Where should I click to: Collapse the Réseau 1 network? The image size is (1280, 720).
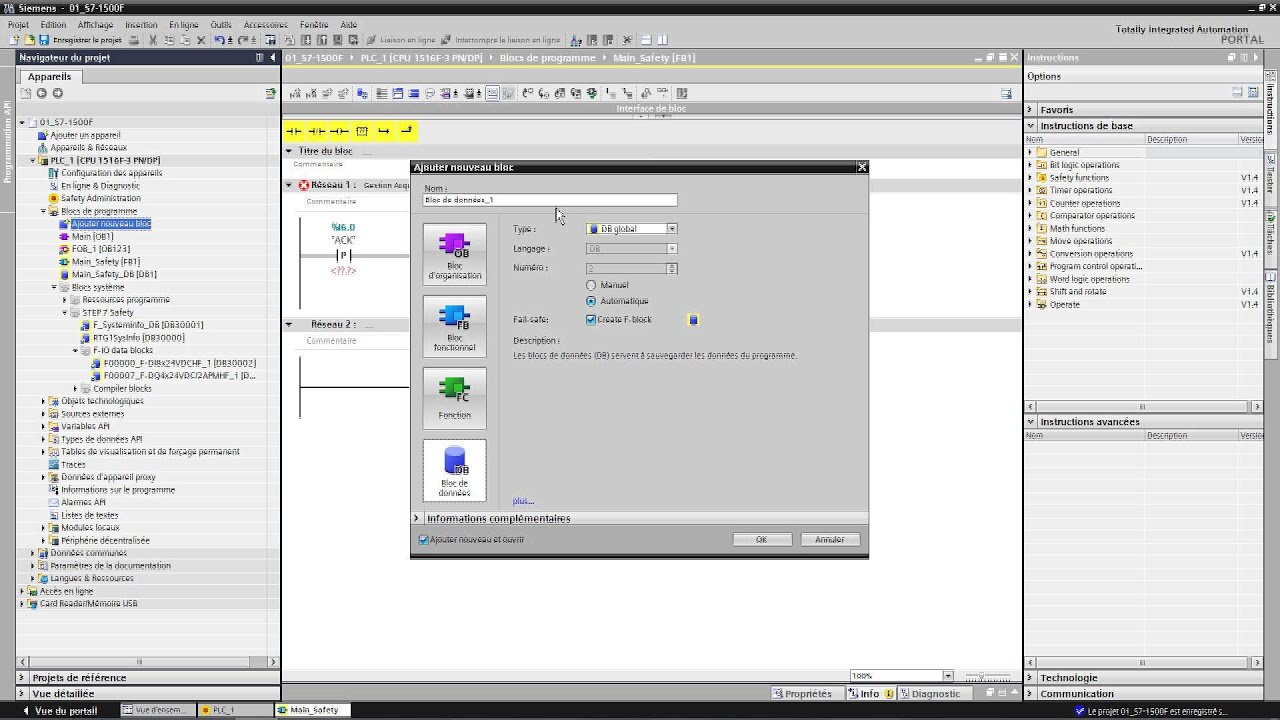coord(289,185)
